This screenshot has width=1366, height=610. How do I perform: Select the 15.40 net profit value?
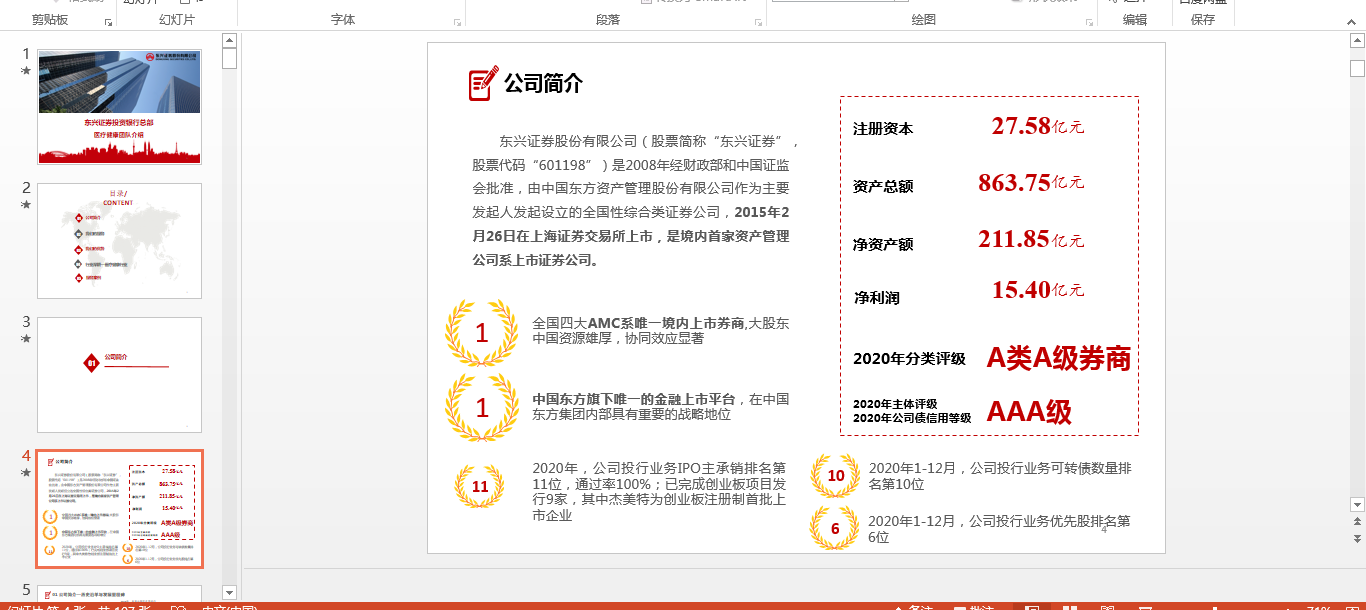point(1021,290)
